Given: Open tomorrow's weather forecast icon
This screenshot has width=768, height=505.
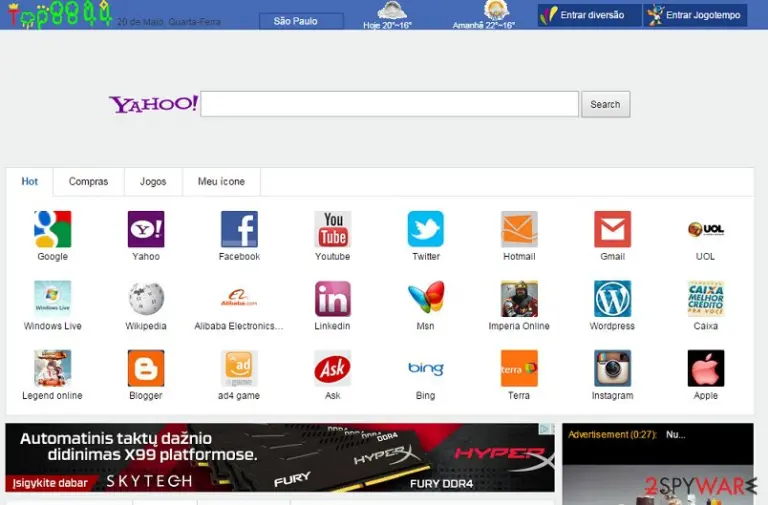Looking at the screenshot, I should [x=496, y=11].
